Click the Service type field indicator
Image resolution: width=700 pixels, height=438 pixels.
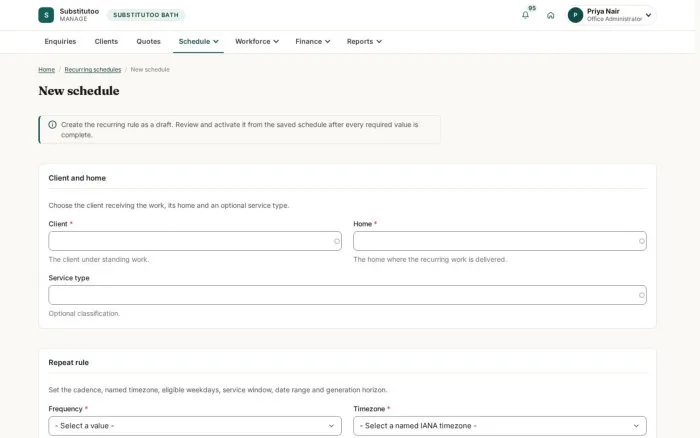642,295
